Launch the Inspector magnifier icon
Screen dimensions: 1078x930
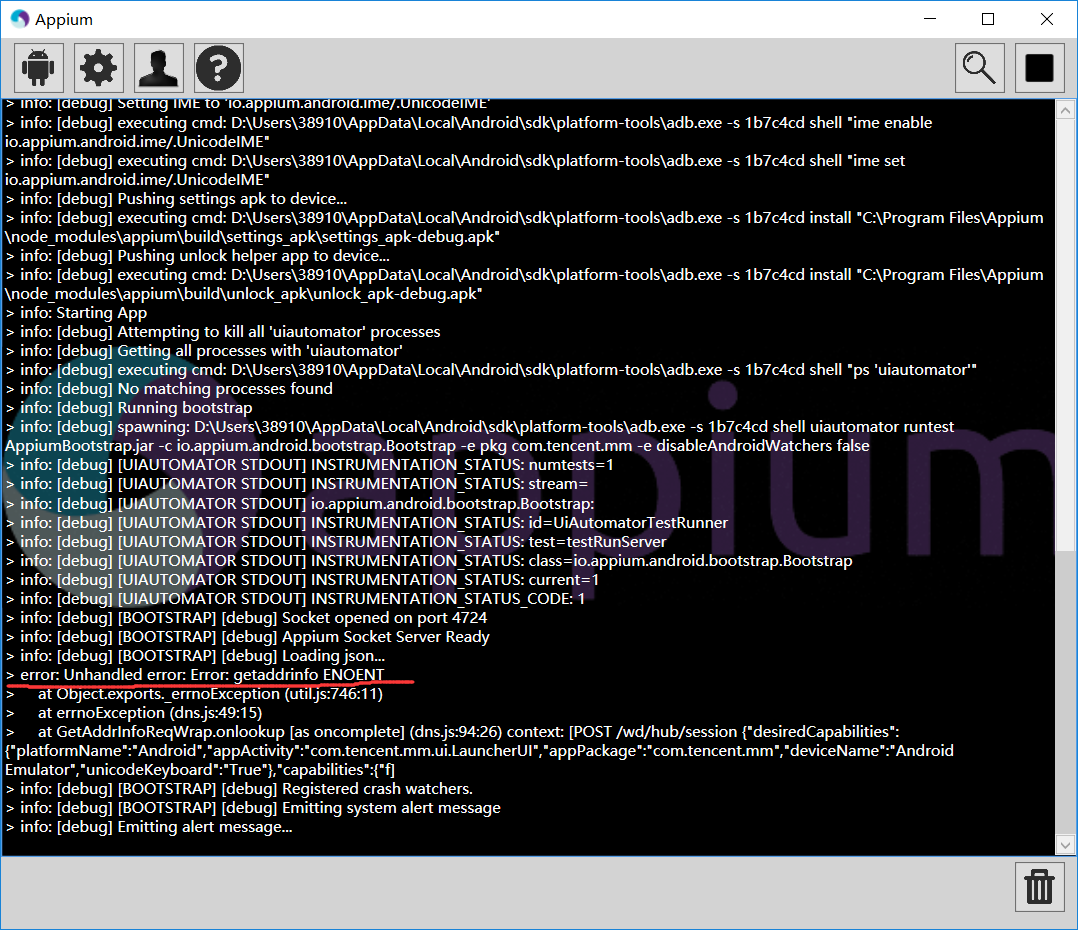pyautogui.click(x=980, y=67)
